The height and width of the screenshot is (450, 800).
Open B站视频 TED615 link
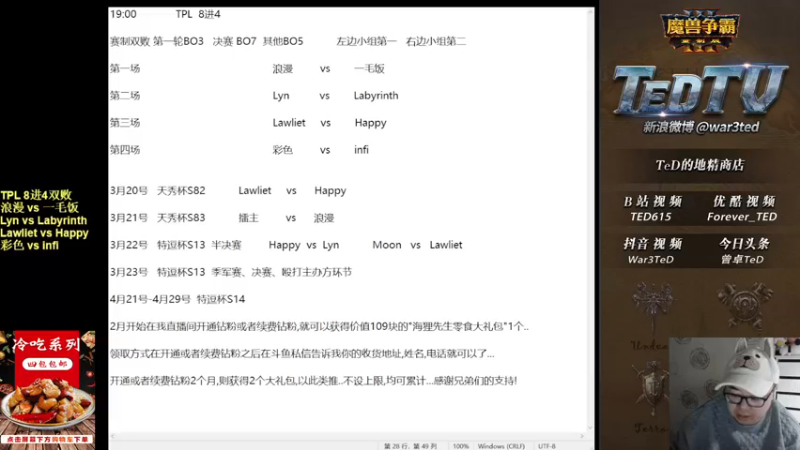pos(652,208)
